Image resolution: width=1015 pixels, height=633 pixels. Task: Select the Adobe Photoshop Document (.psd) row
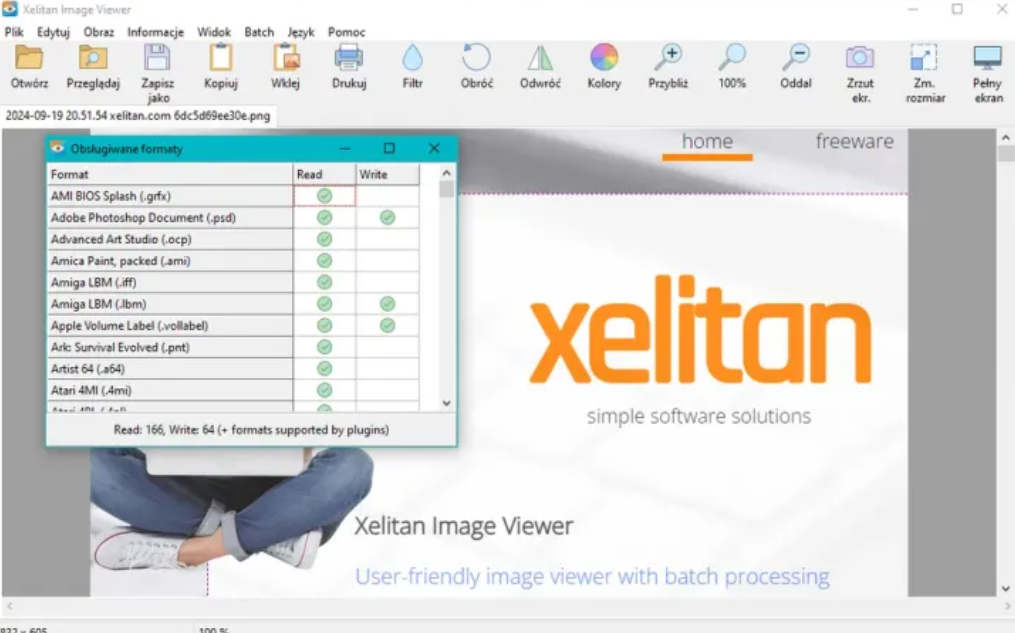point(233,217)
